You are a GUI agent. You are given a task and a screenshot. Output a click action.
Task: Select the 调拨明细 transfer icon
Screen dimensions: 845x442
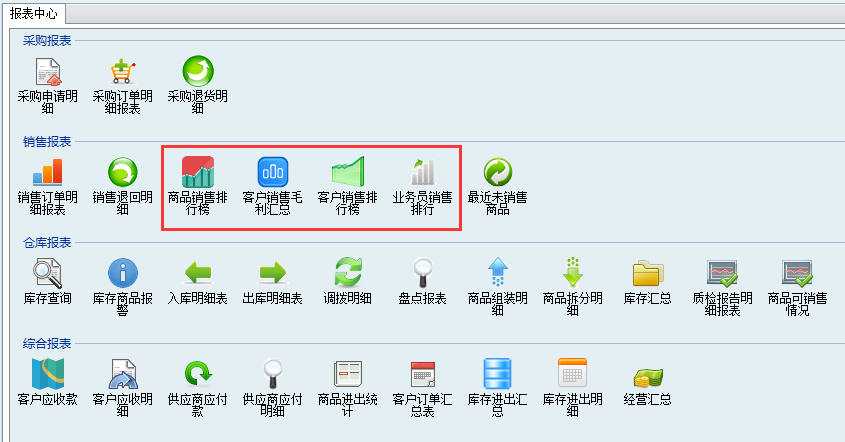(x=347, y=272)
